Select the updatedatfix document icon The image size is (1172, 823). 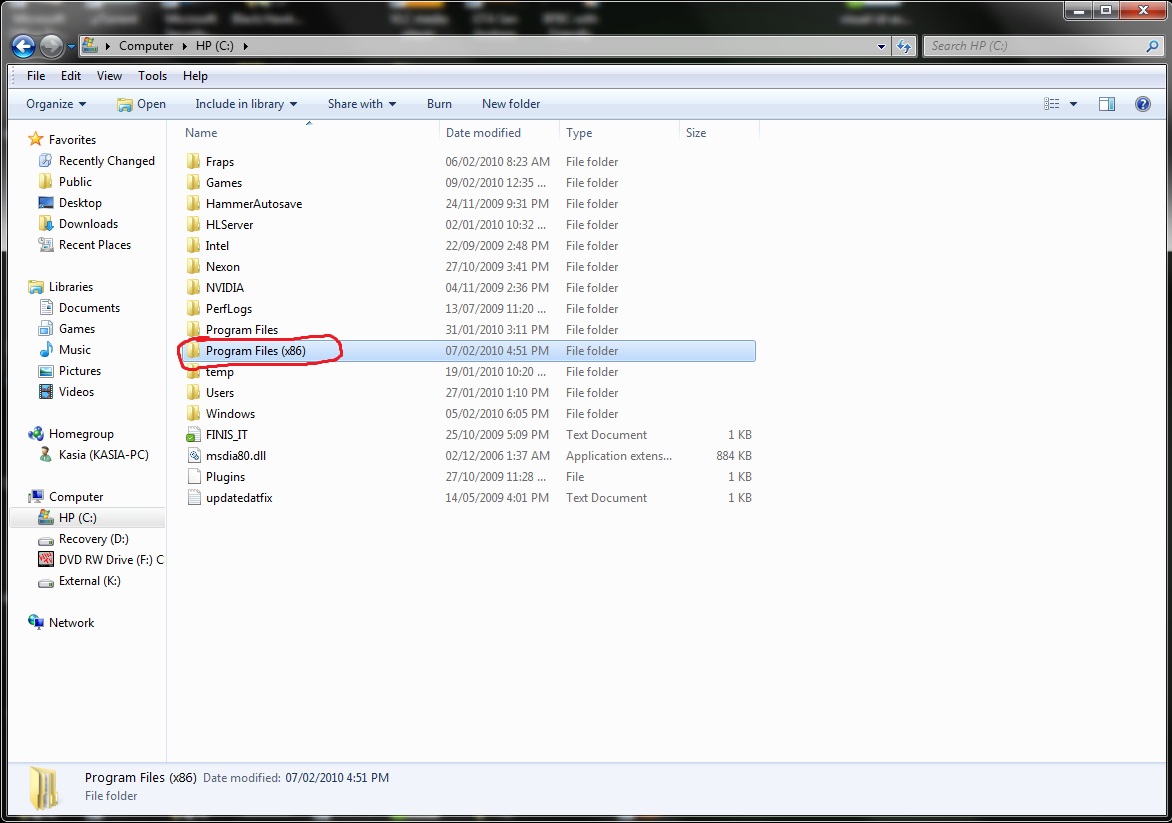pos(194,498)
